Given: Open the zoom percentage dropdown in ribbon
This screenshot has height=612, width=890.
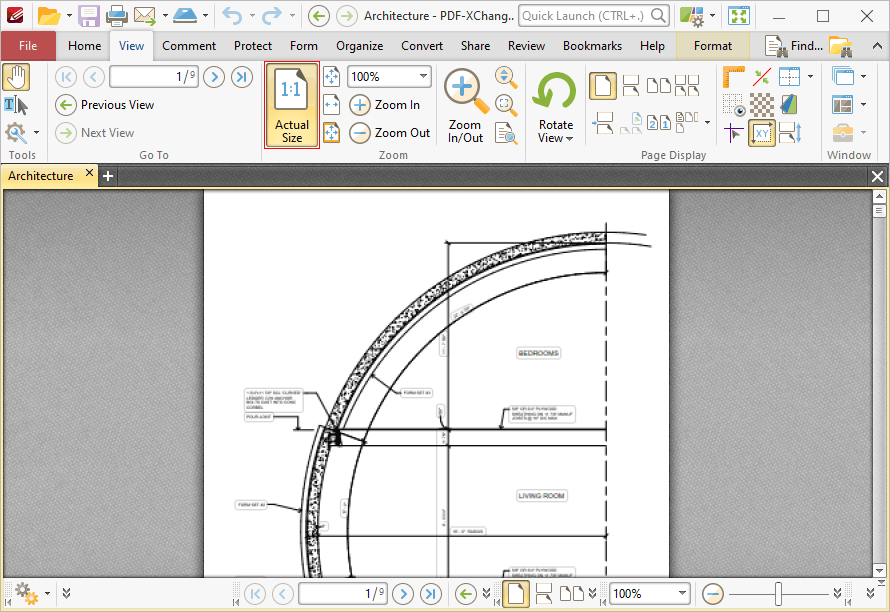Looking at the screenshot, I should click(x=423, y=77).
